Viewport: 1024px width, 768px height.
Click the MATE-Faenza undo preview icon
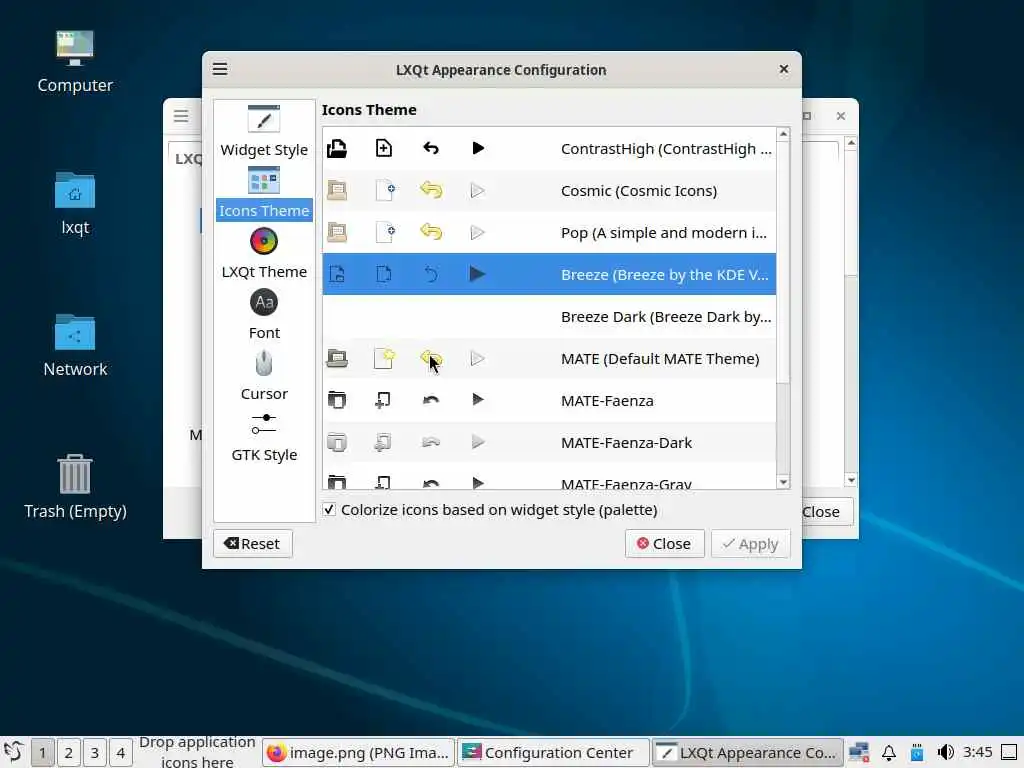coord(431,400)
